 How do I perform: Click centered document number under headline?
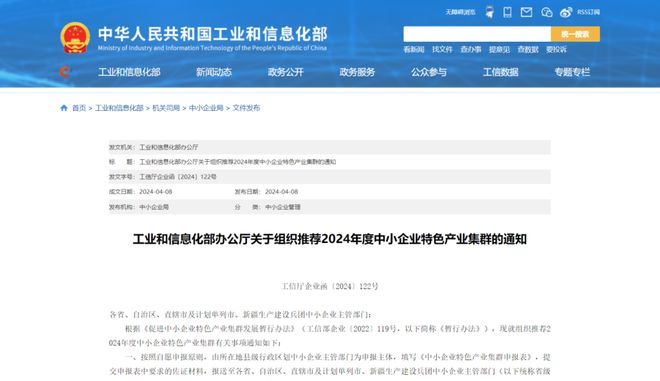point(330,286)
